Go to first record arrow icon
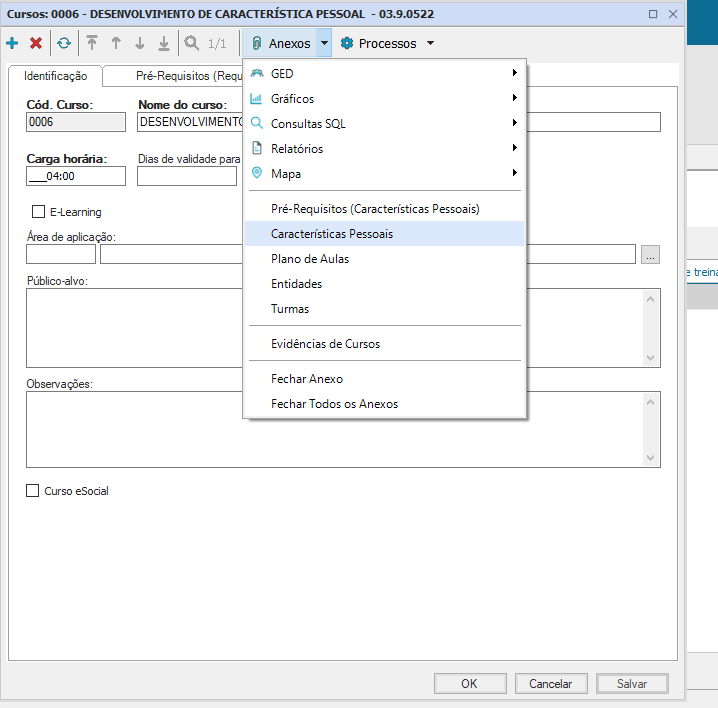Image resolution: width=718 pixels, height=708 pixels. point(92,43)
